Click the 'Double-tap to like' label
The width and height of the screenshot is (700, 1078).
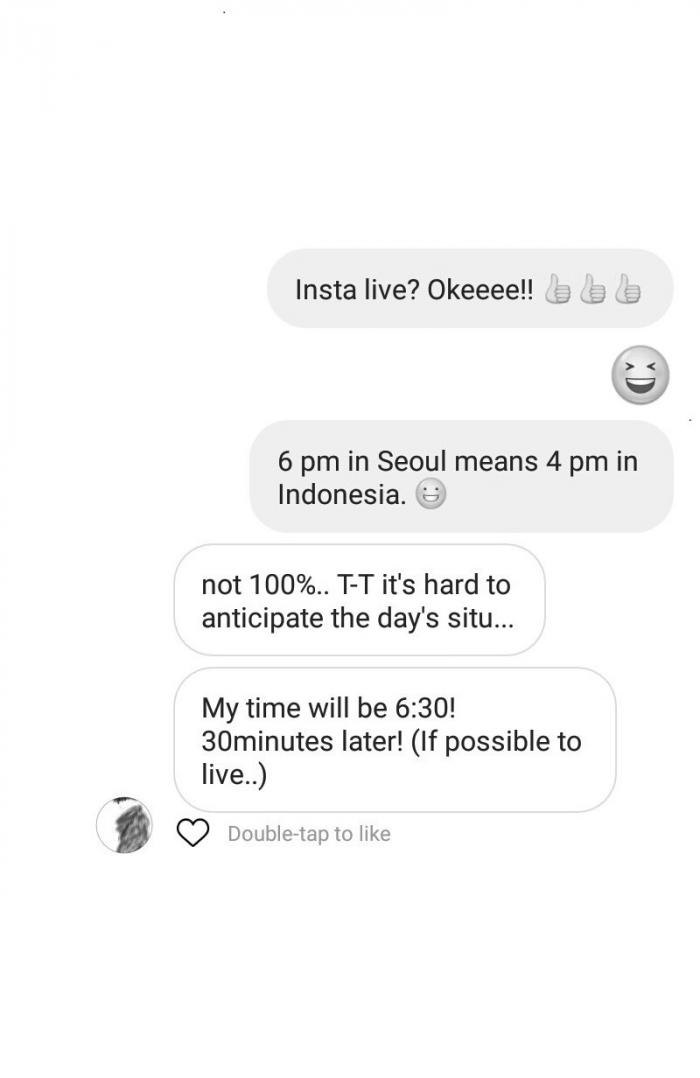[309, 833]
